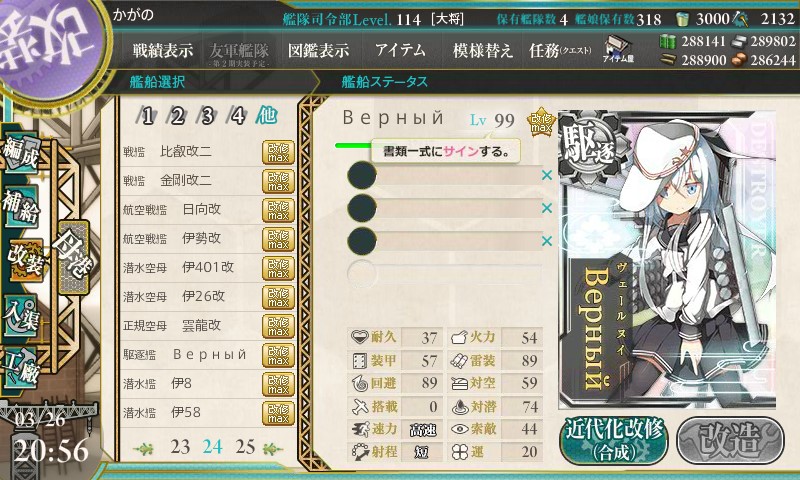
Task: Go to previous ship list page arrow
Action: (143, 448)
